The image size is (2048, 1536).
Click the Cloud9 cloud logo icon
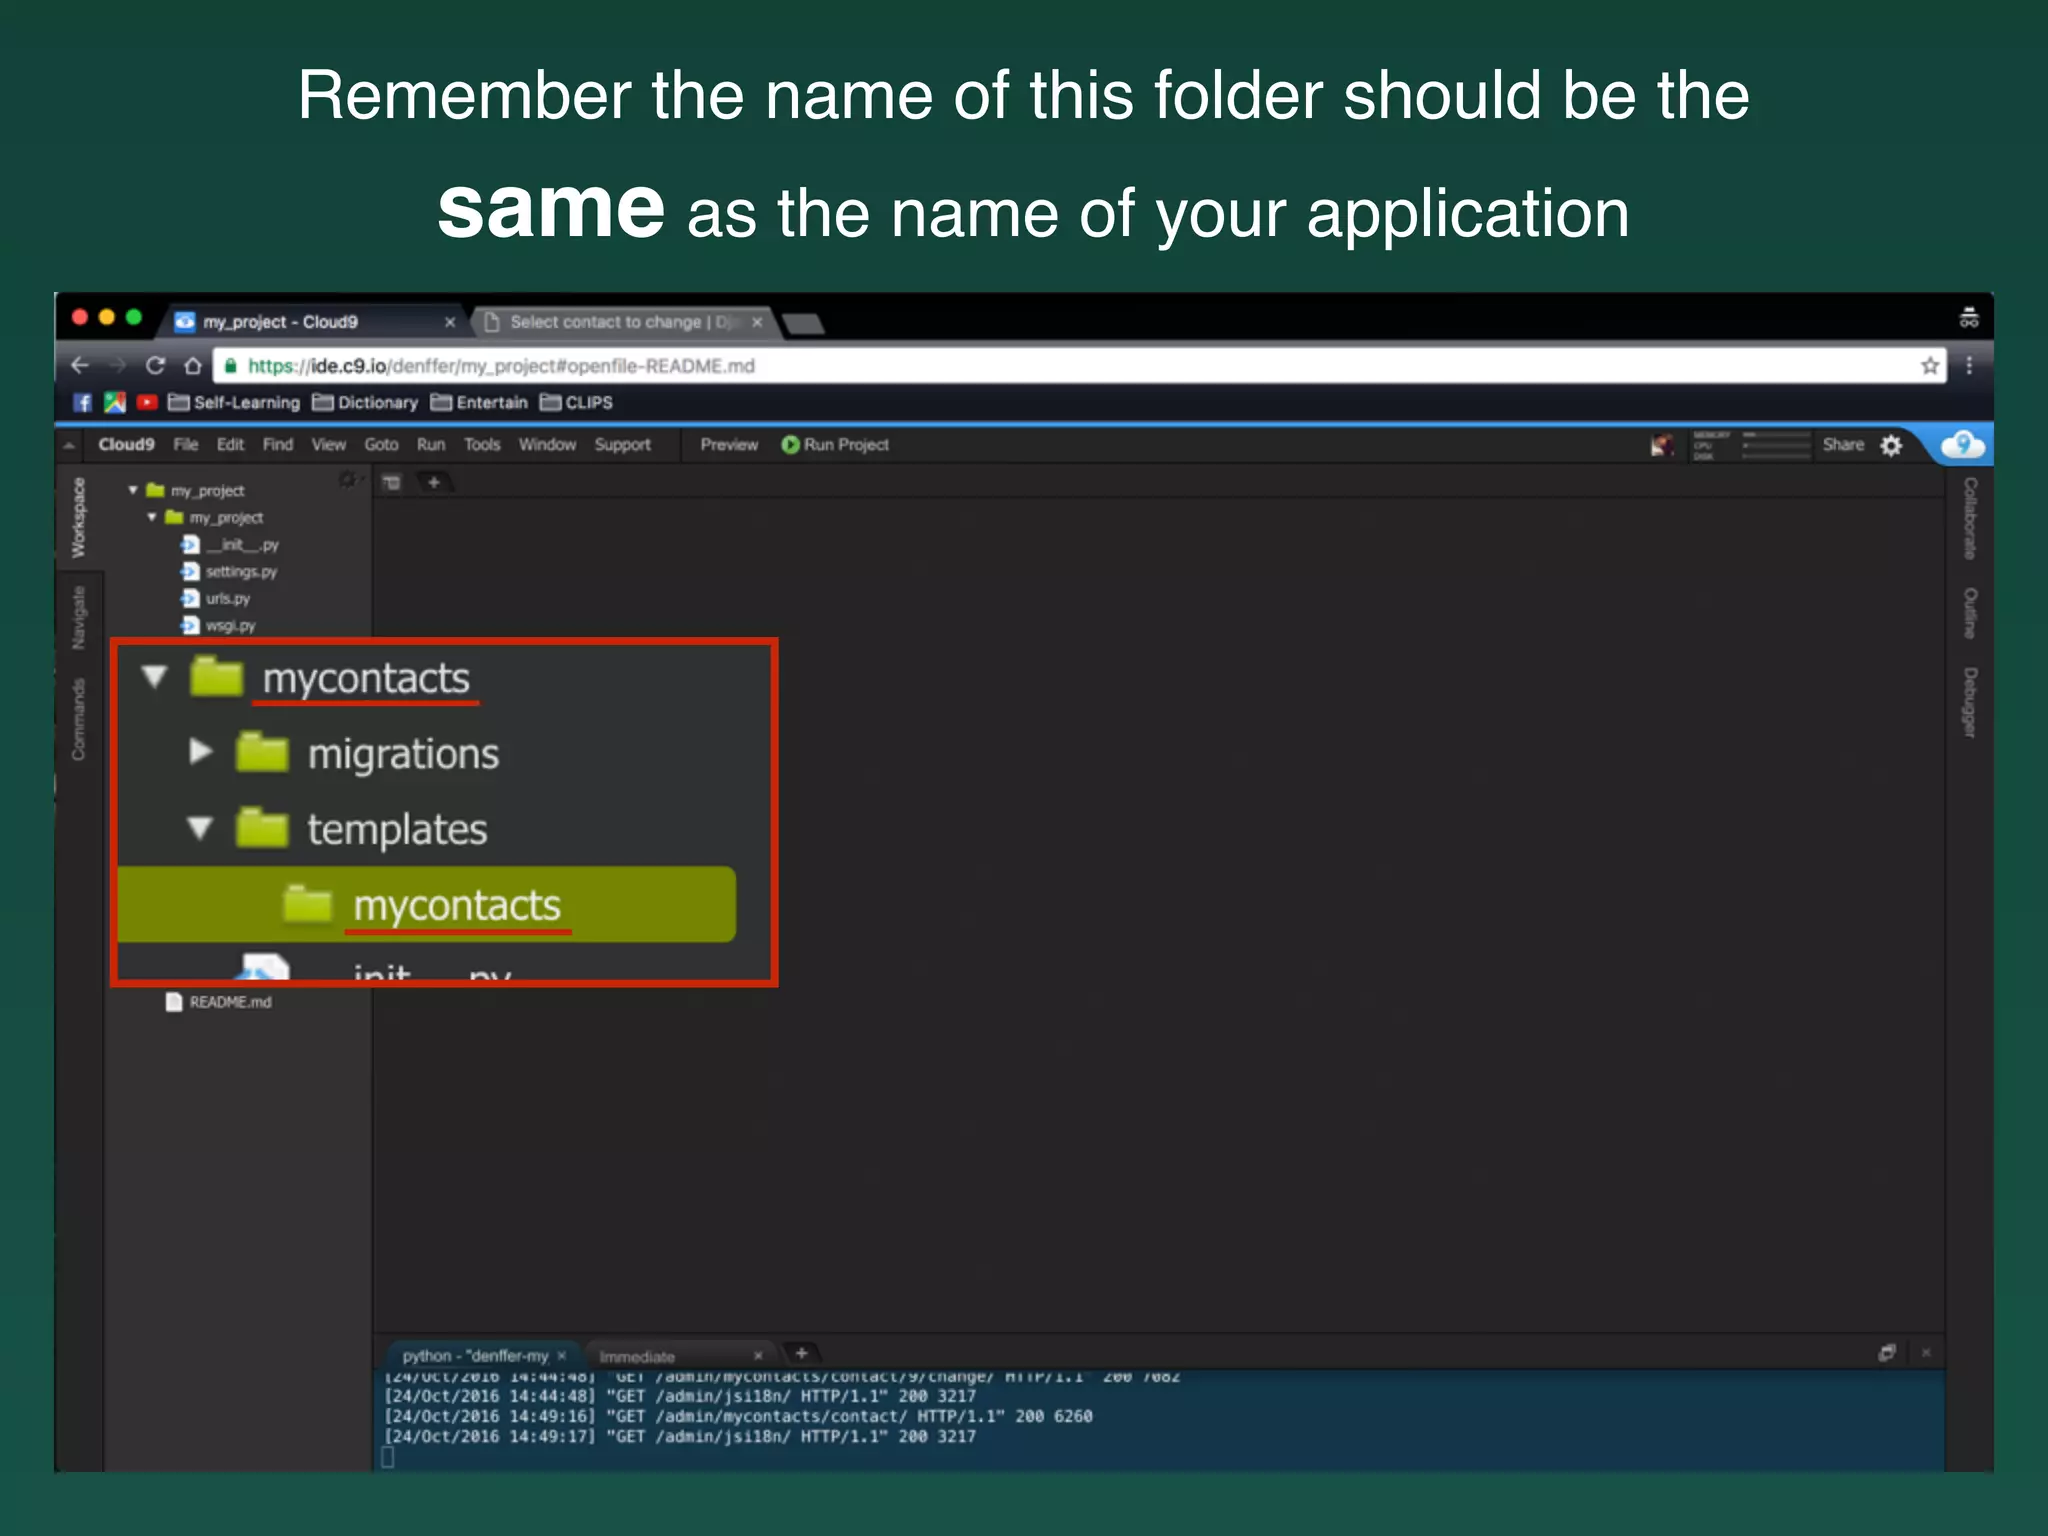[1962, 445]
